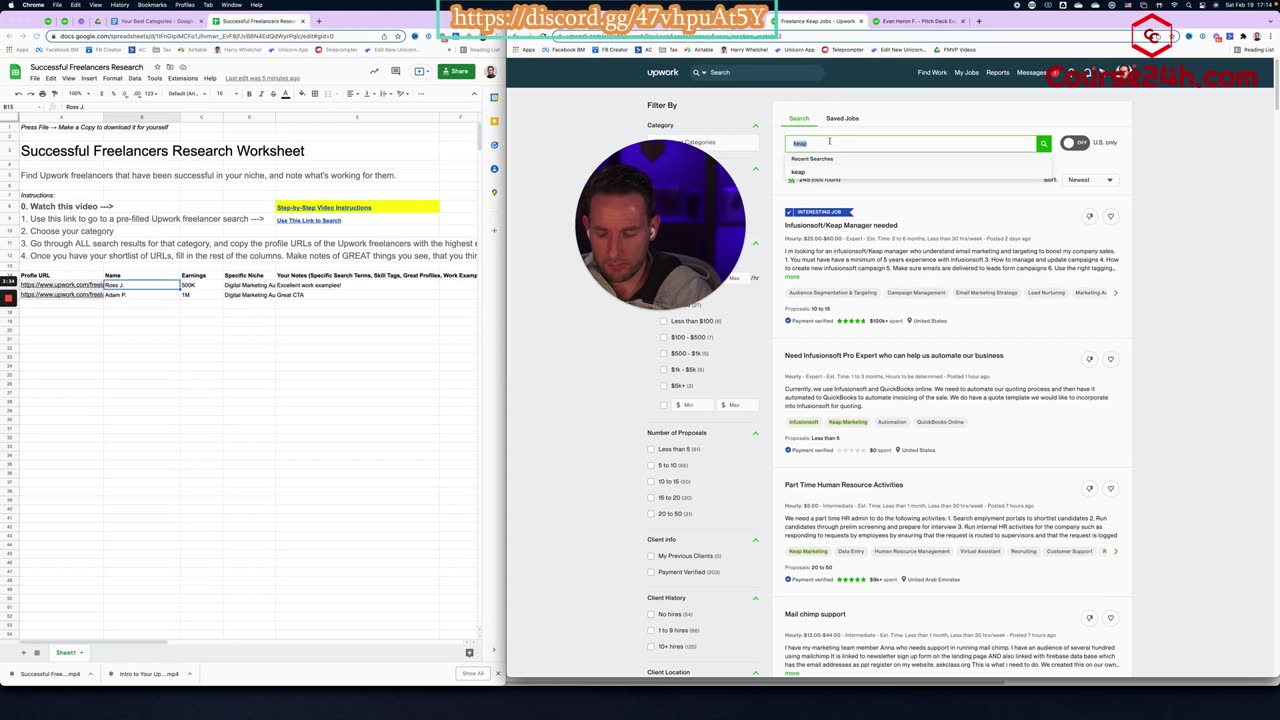1280x720 pixels.
Task: Check the No hires client history filter
Action: click(651, 614)
